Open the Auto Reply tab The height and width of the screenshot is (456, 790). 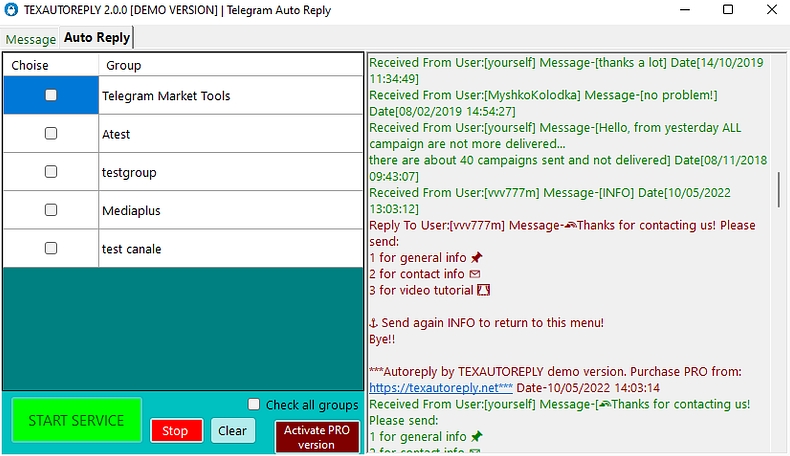point(96,38)
